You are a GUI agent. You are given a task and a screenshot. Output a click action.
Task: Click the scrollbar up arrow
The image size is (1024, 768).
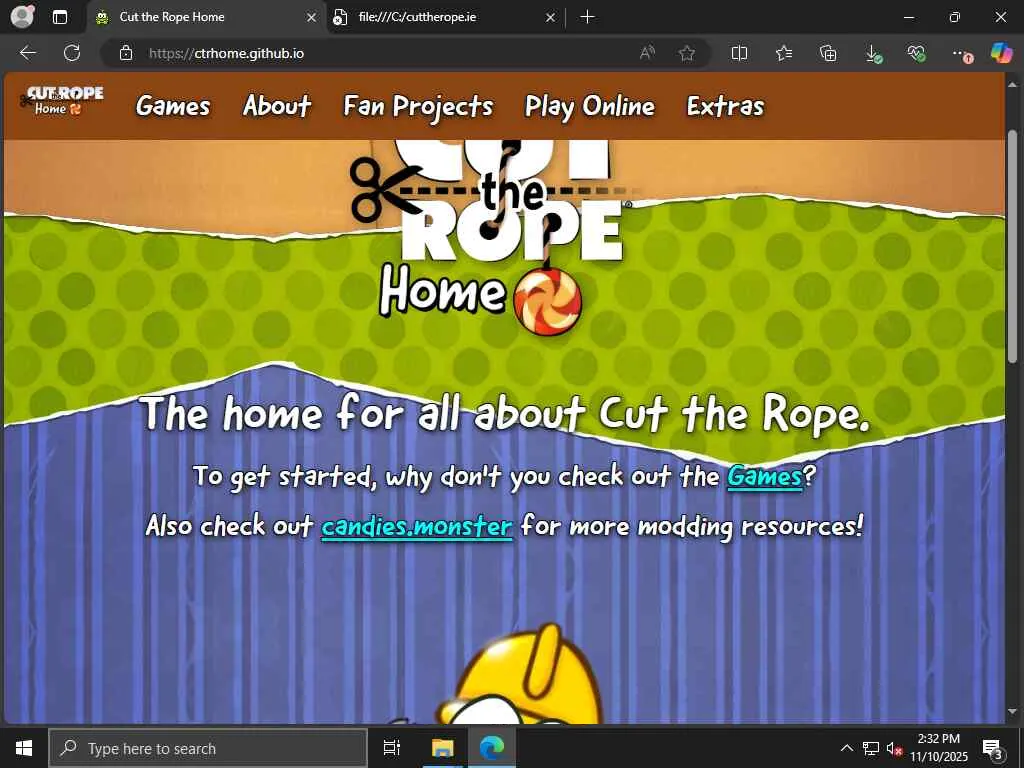[x=1012, y=84]
